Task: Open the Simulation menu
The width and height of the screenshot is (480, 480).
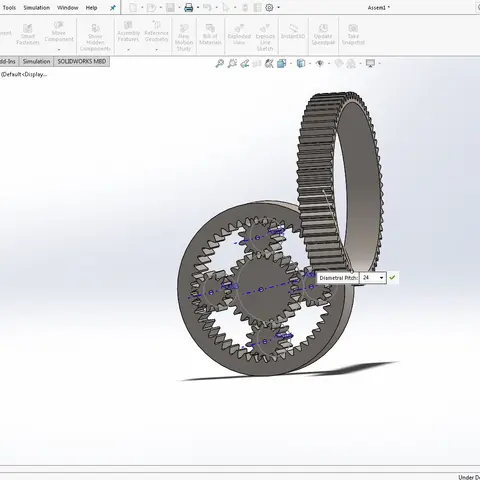Action: [37, 8]
